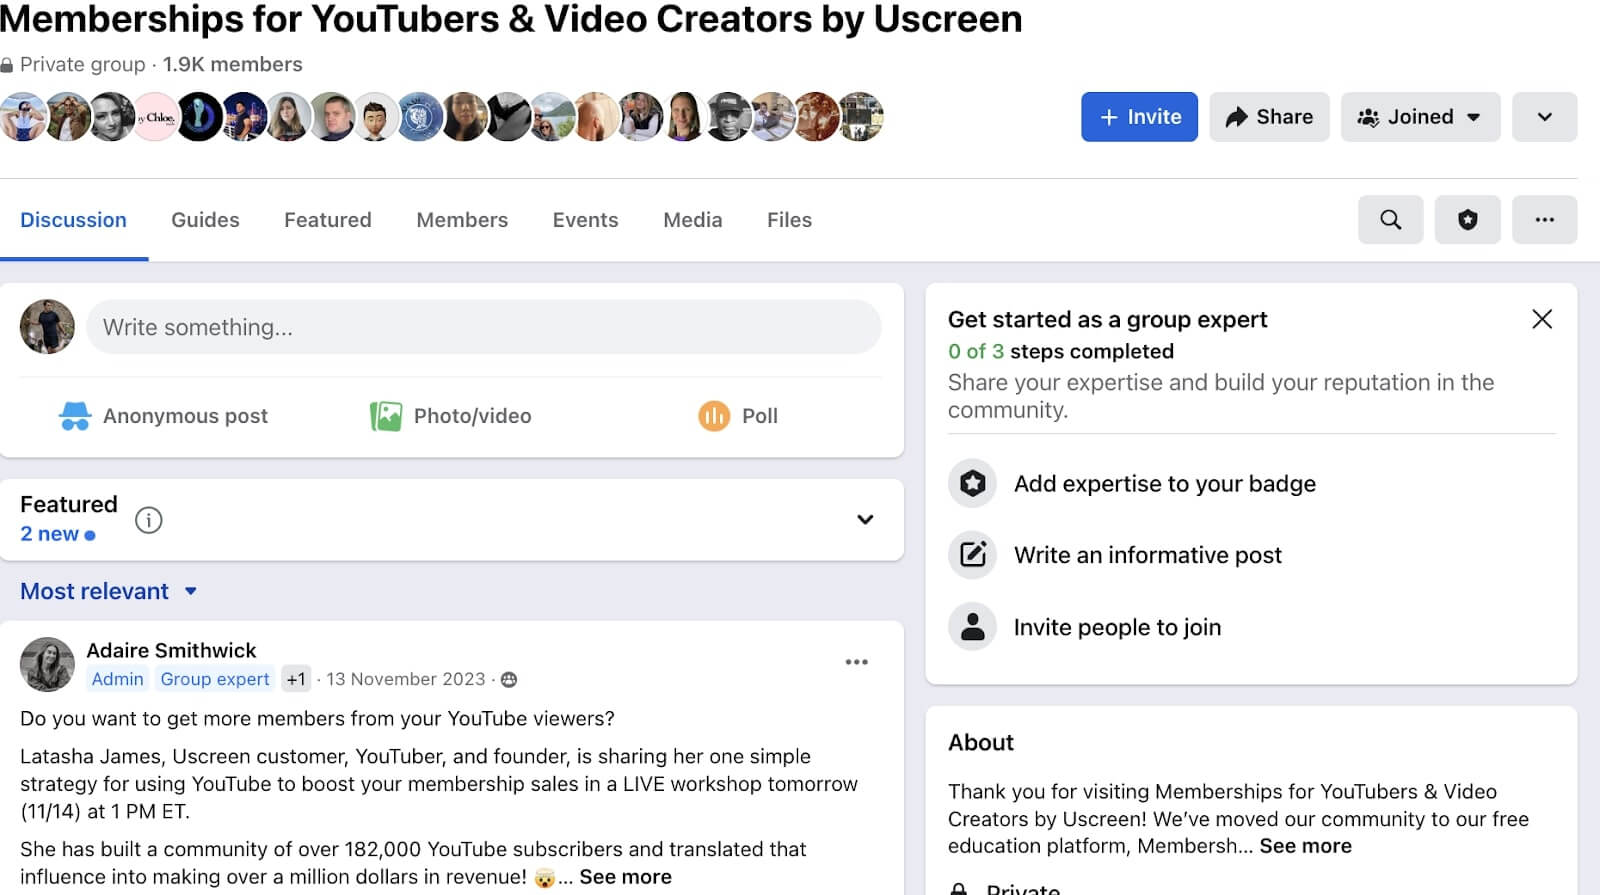Click the search magnifier icon in group
The image size is (1600, 895).
[x=1390, y=220]
